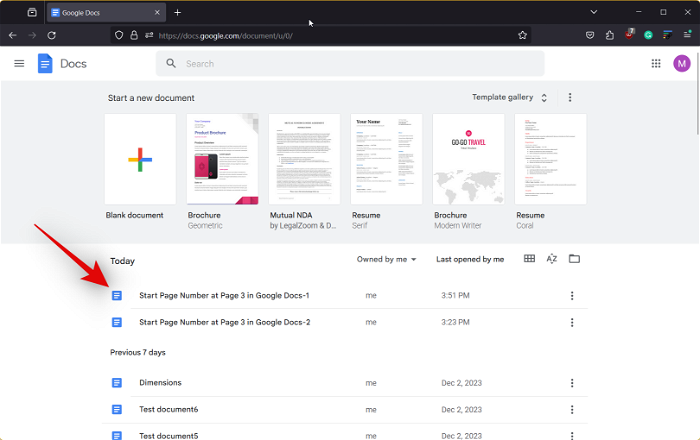700x440 pixels.
Task: Click the 3:23 PM timestamp
Action: coord(455,322)
